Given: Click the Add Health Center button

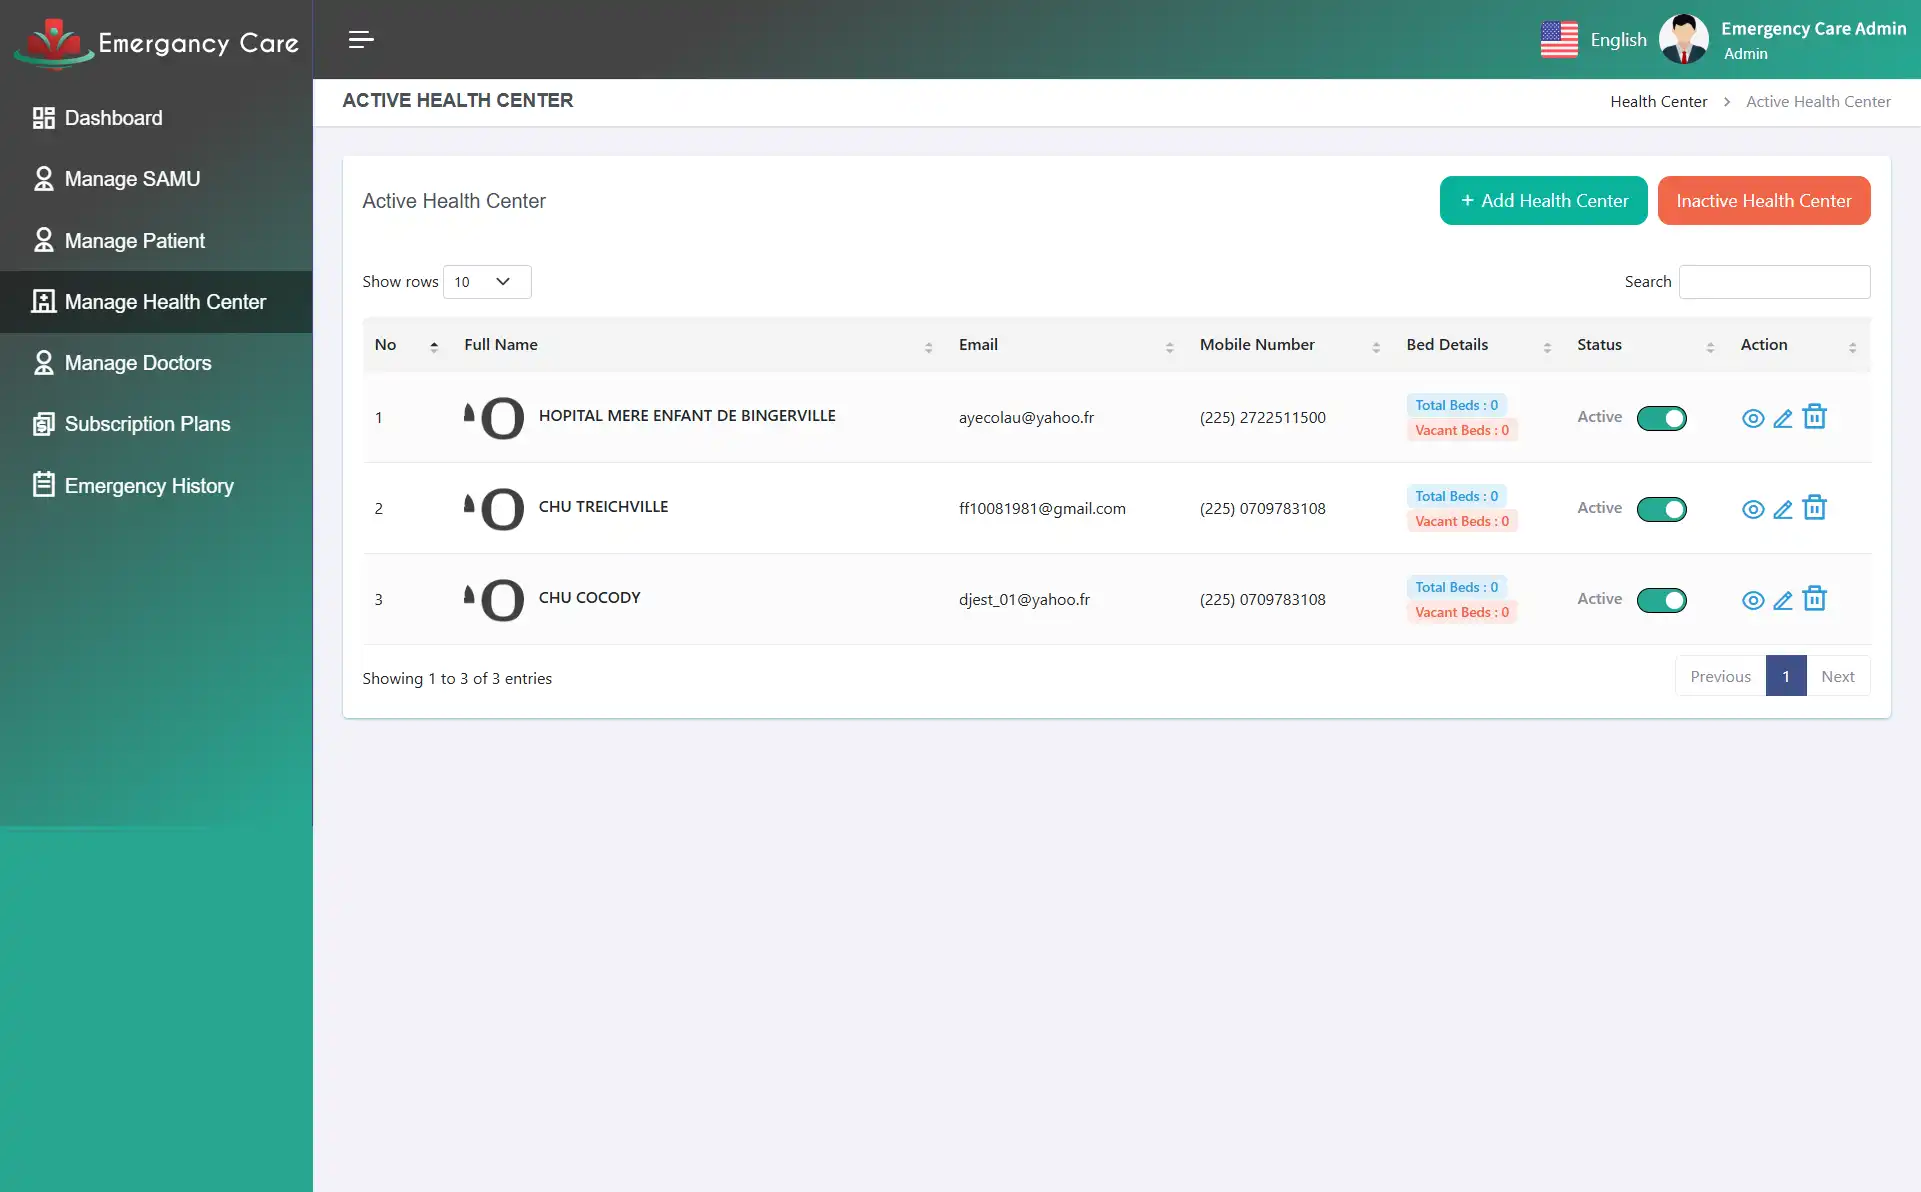Looking at the screenshot, I should [x=1542, y=200].
